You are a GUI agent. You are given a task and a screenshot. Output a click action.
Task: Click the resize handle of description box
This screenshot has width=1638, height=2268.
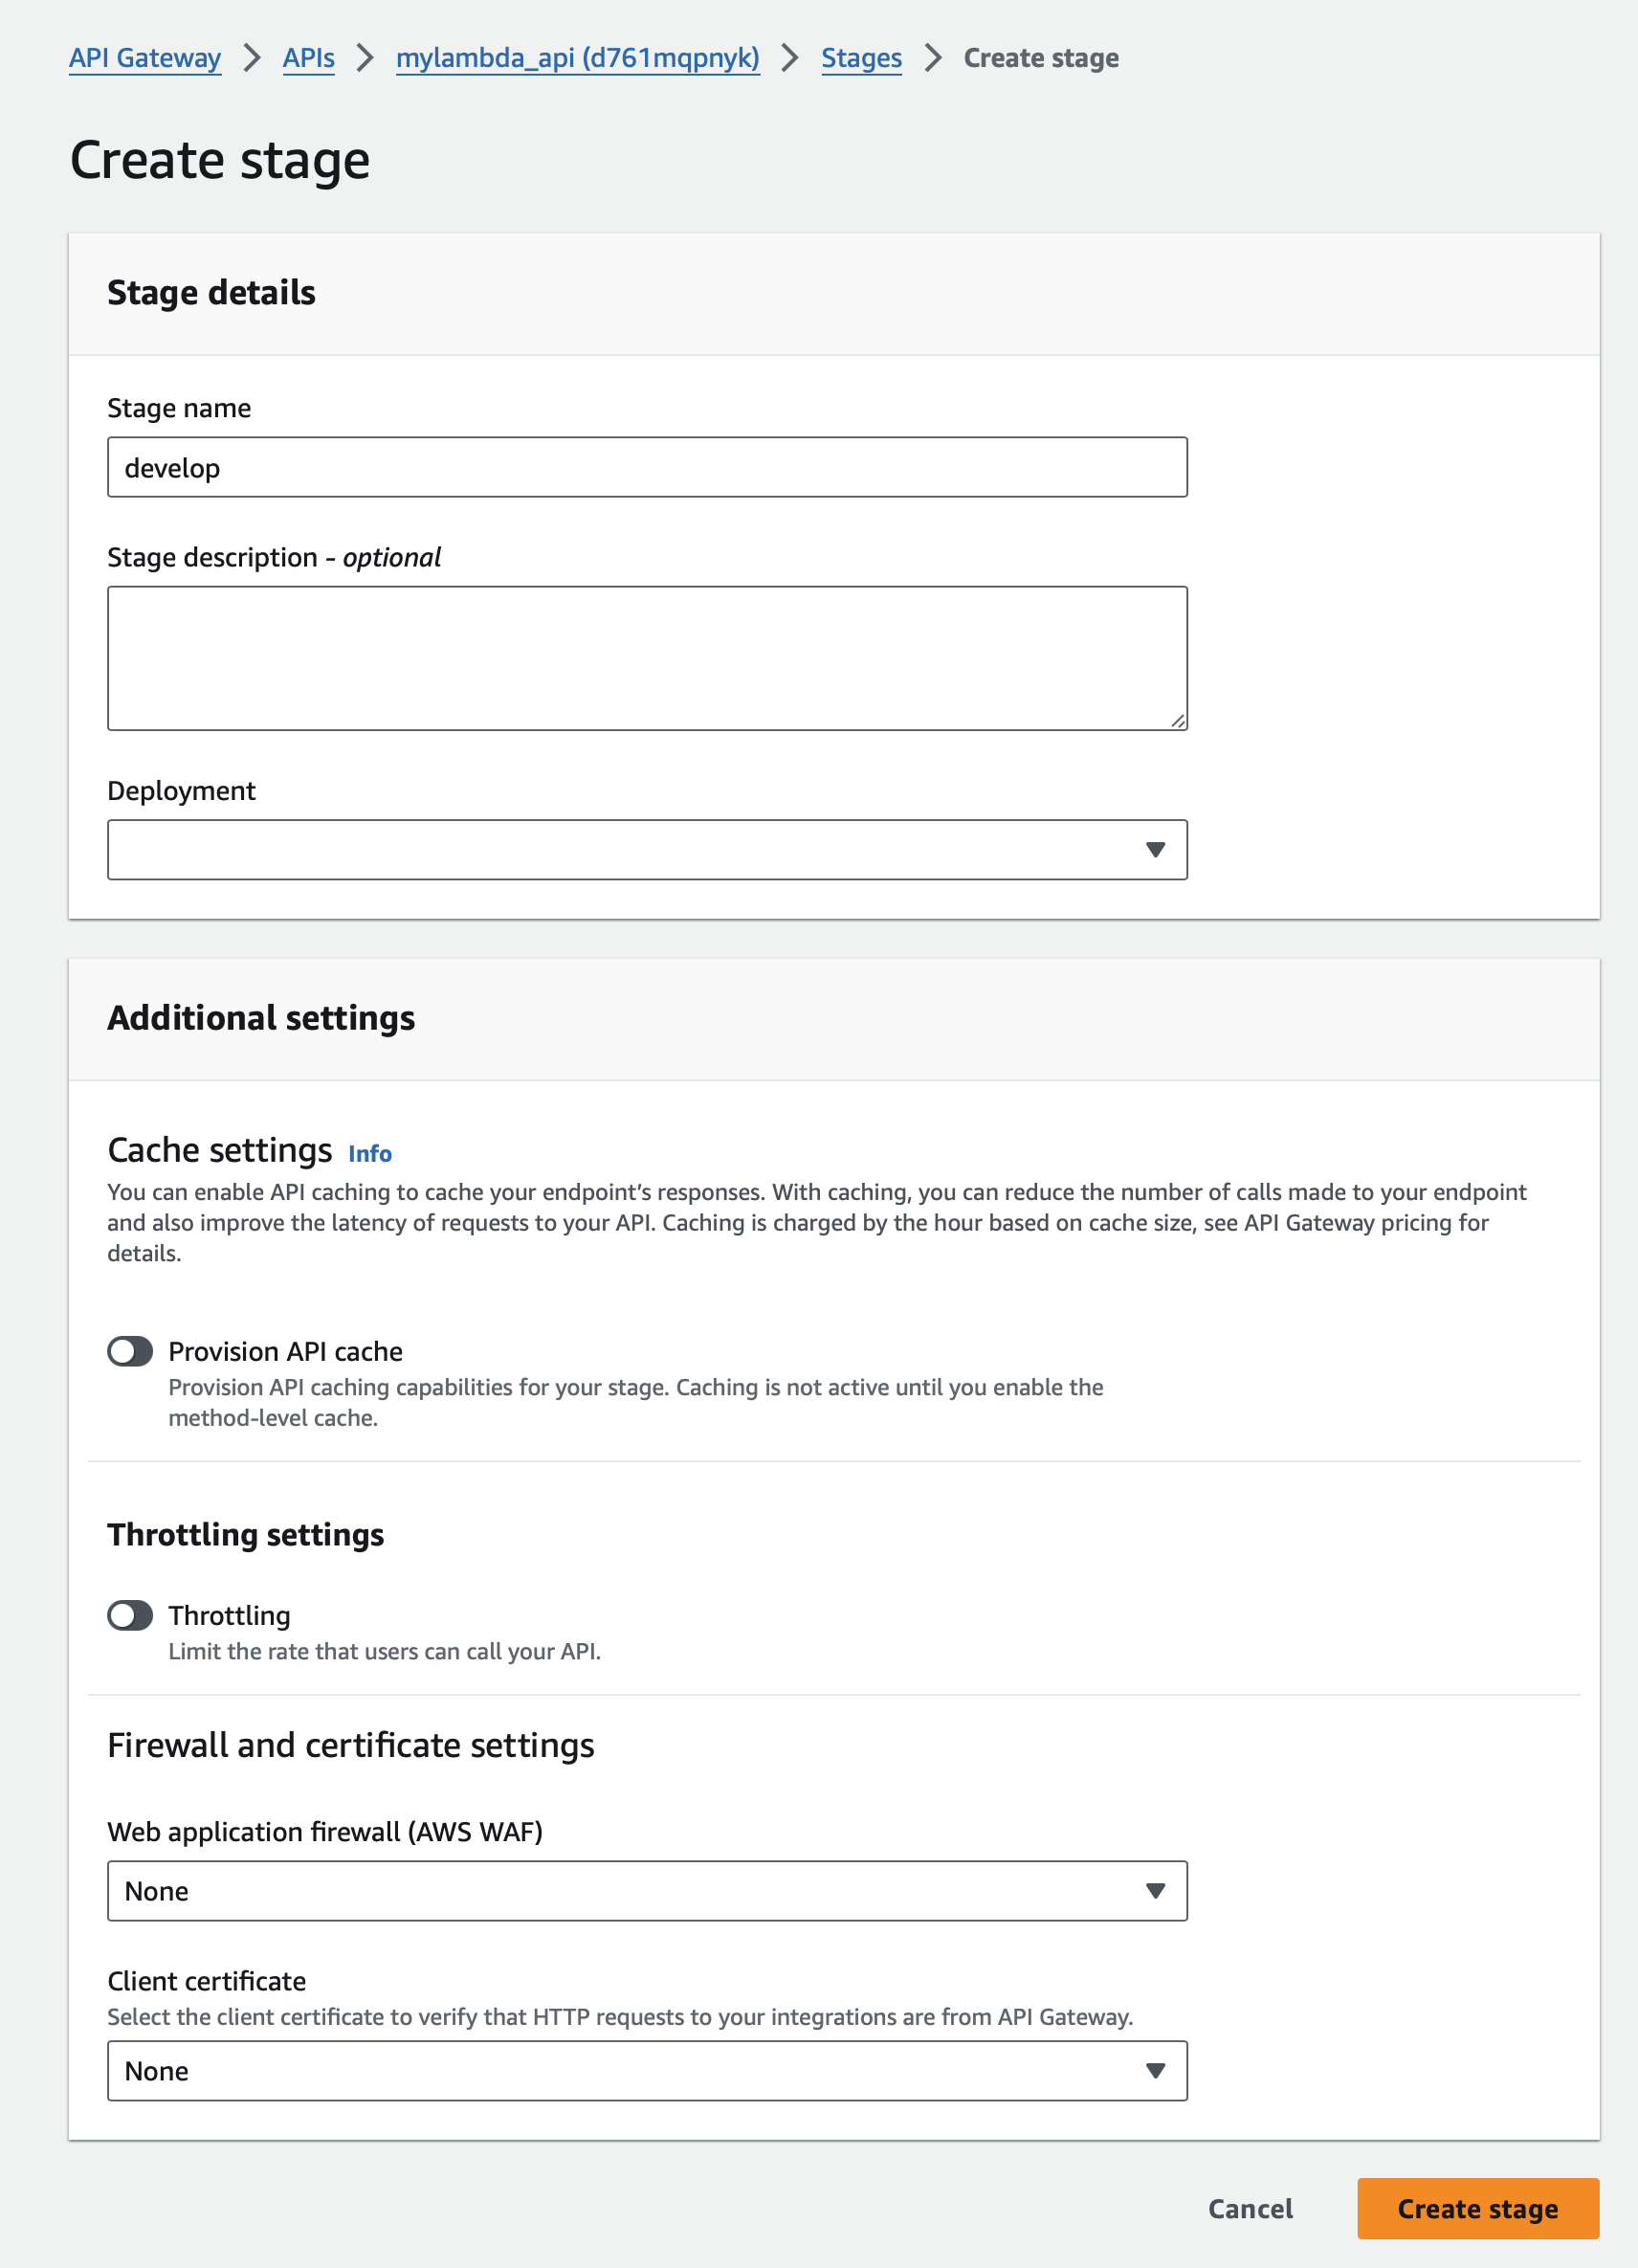(x=1178, y=721)
